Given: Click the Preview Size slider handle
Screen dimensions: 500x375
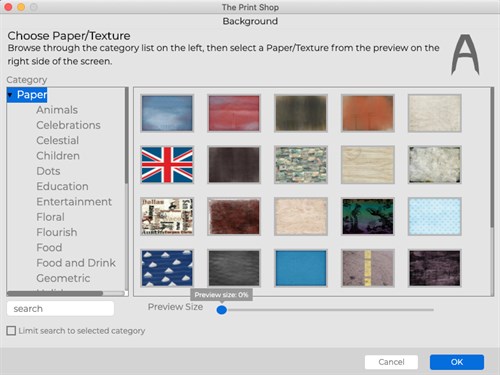Looking at the screenshot, I should (222, 310).
